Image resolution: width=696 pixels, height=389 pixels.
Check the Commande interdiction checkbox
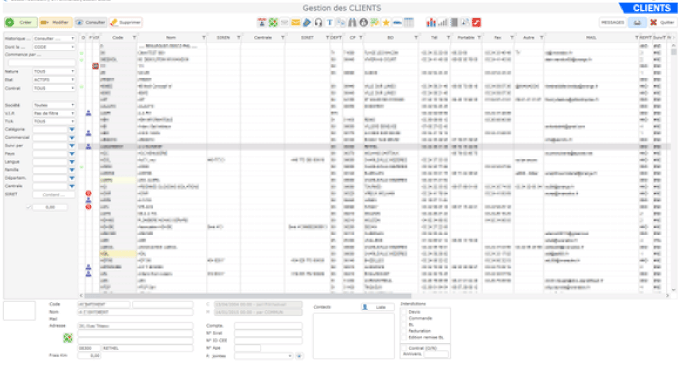pyautogui.click(x=404, y=318)
